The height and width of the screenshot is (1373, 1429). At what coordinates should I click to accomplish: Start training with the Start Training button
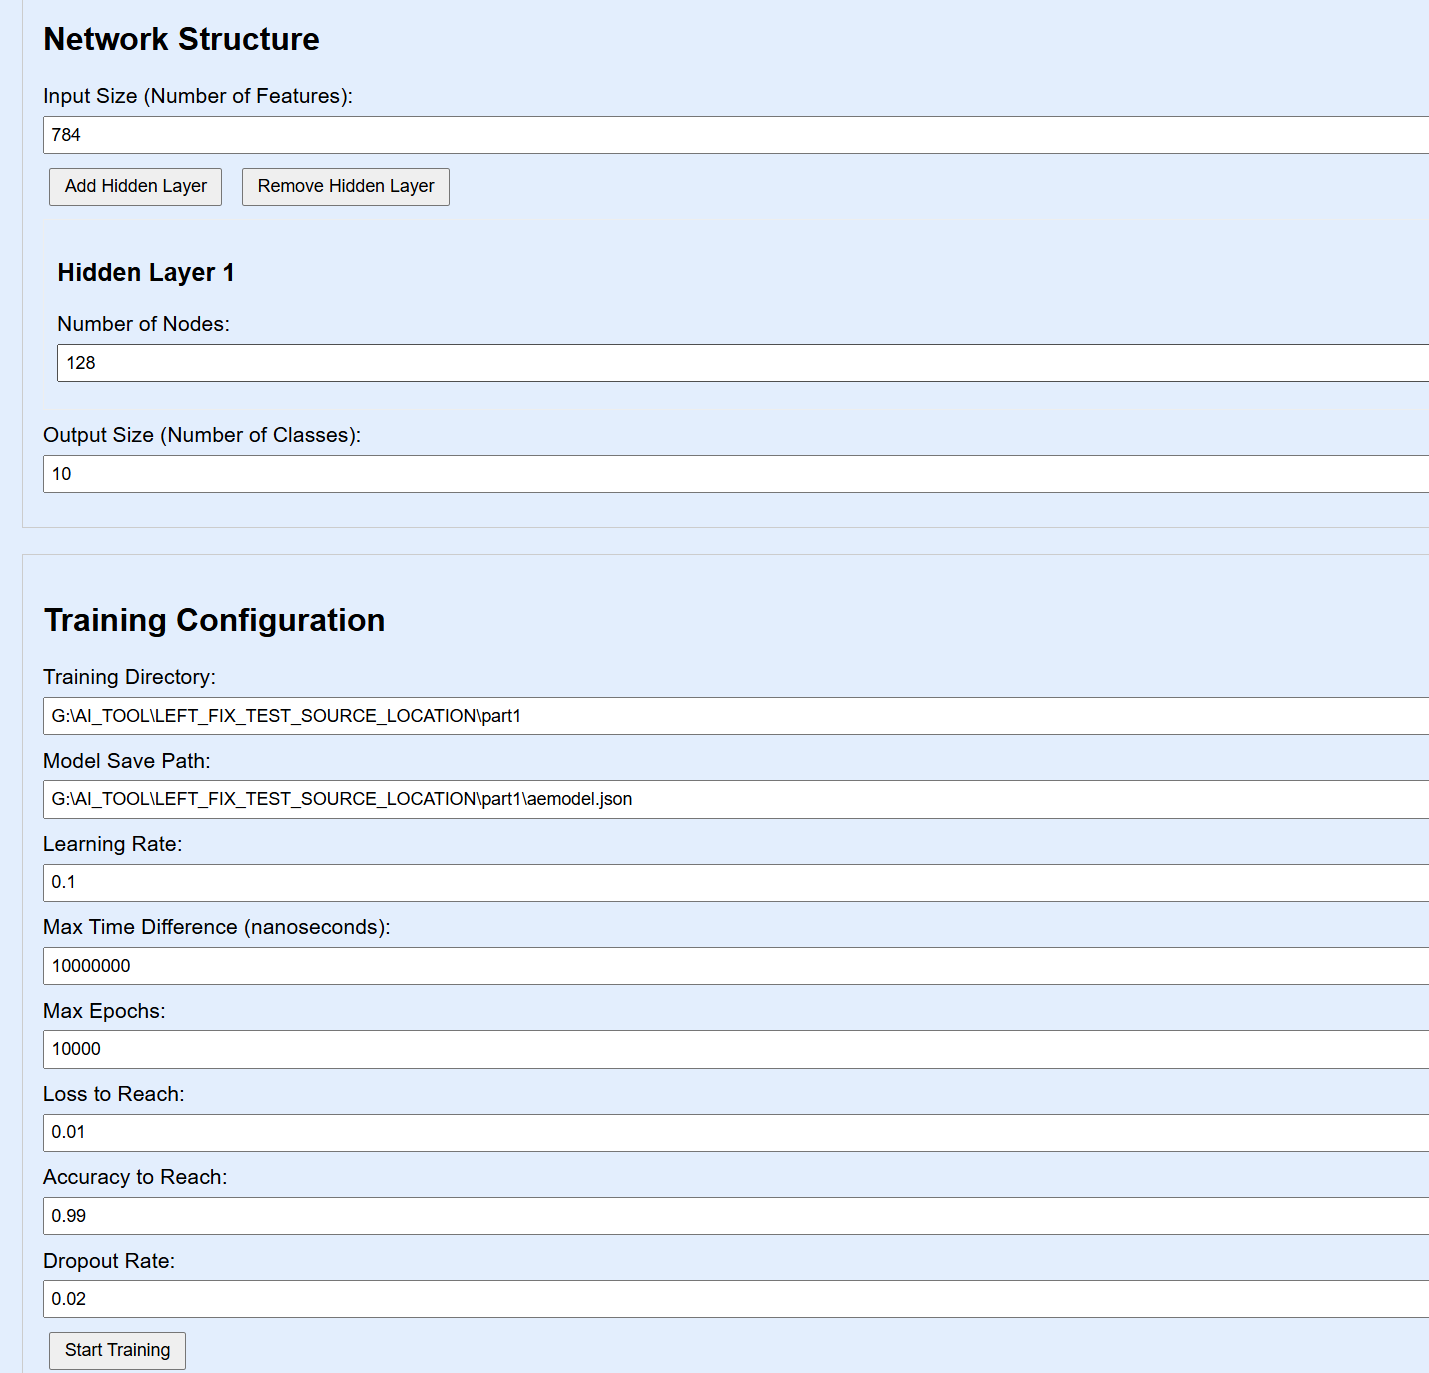click(117, 1351)
